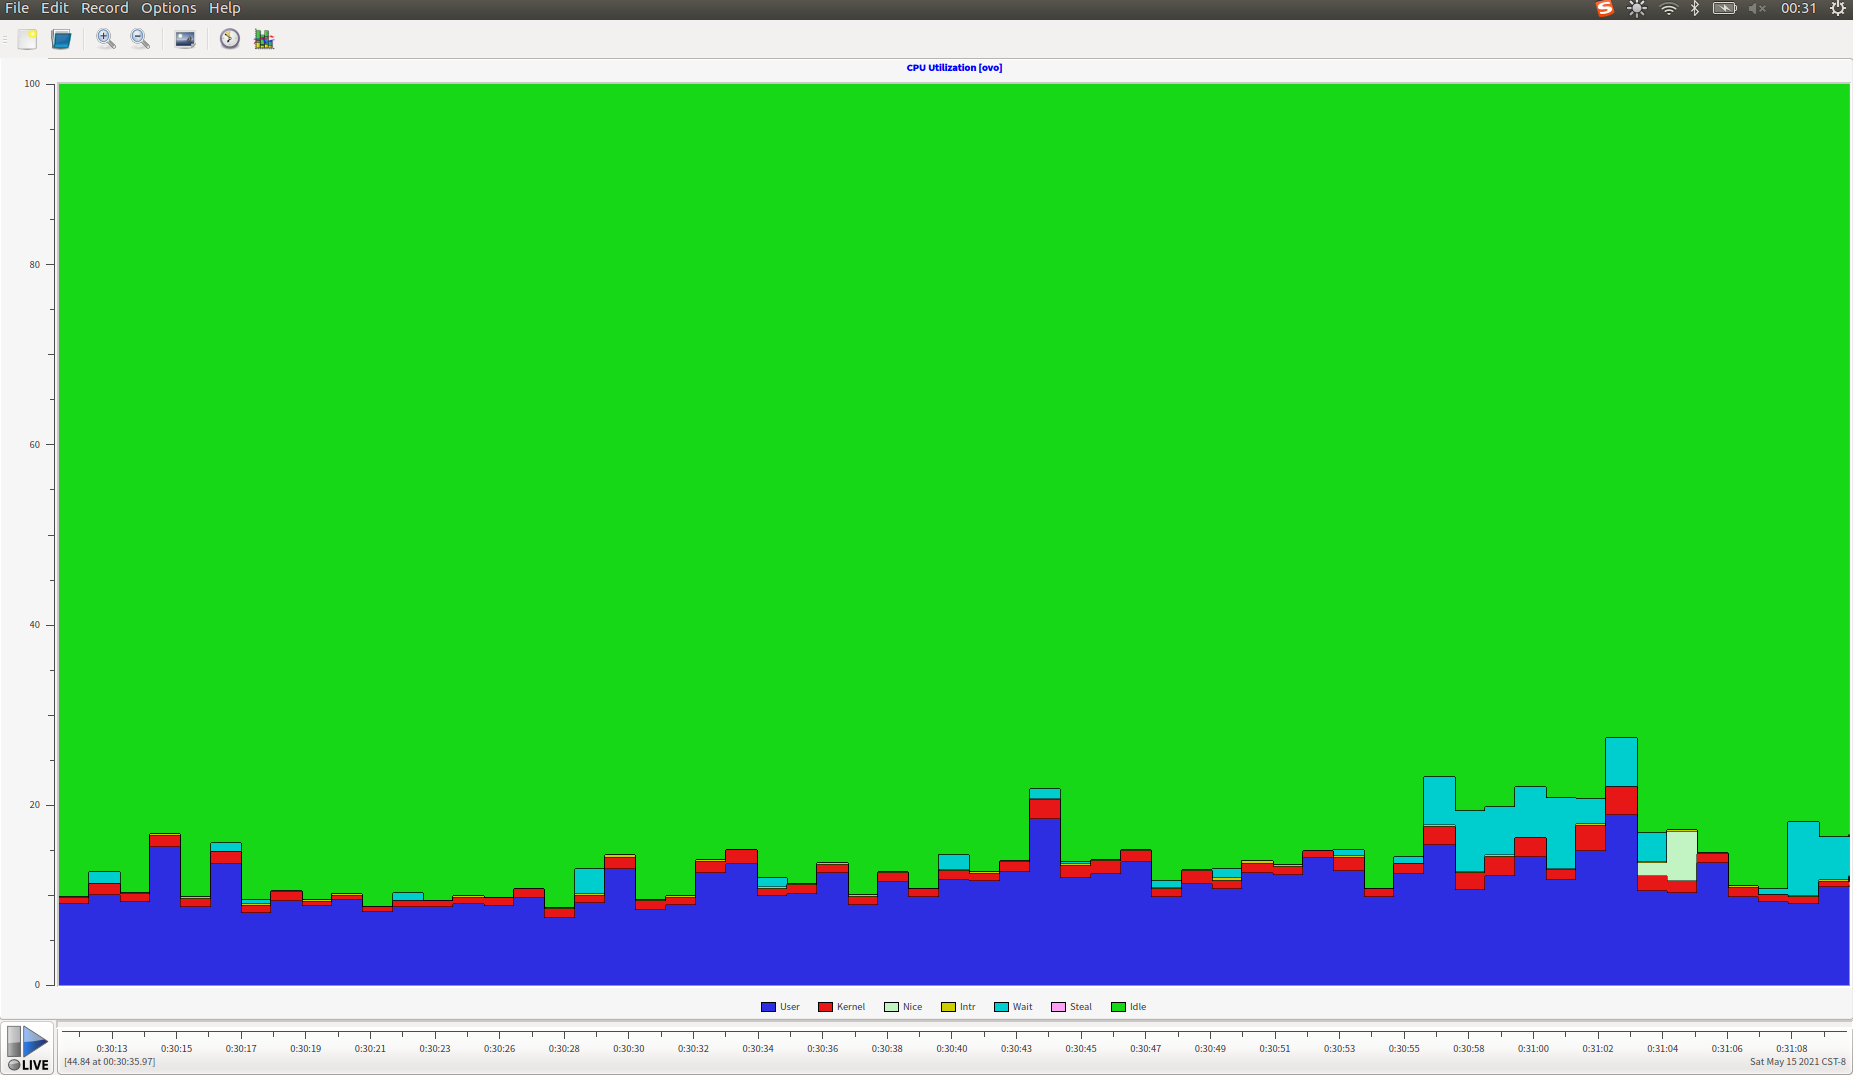Click the bar chart metrics icon

pyautogui.click(x=264, y=39)
